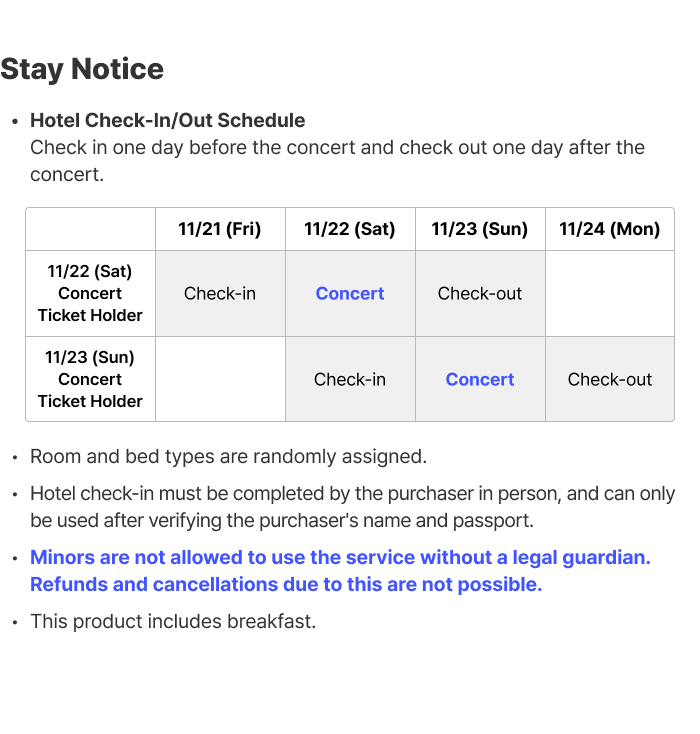Viewport: 700px width, 734px height.
Task: Select the Hotel Check-In/Out Schedule heading
Action: pyautogui.click(x=168, y=120)
